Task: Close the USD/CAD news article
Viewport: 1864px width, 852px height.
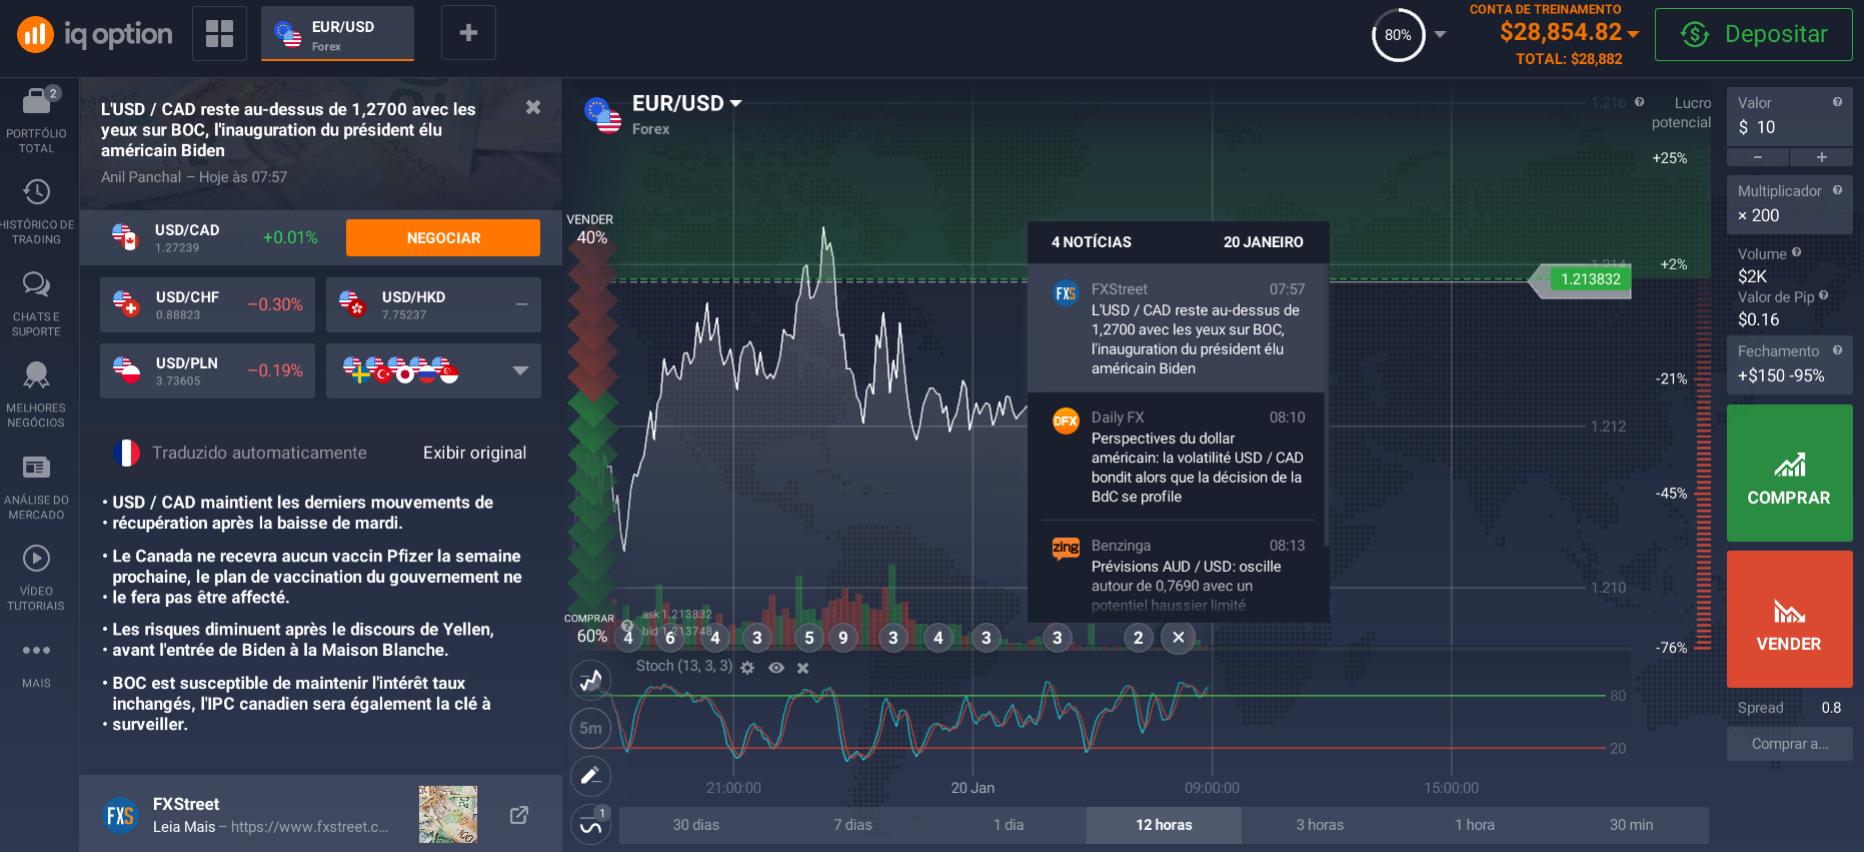Action: click(x=533, y=107)
